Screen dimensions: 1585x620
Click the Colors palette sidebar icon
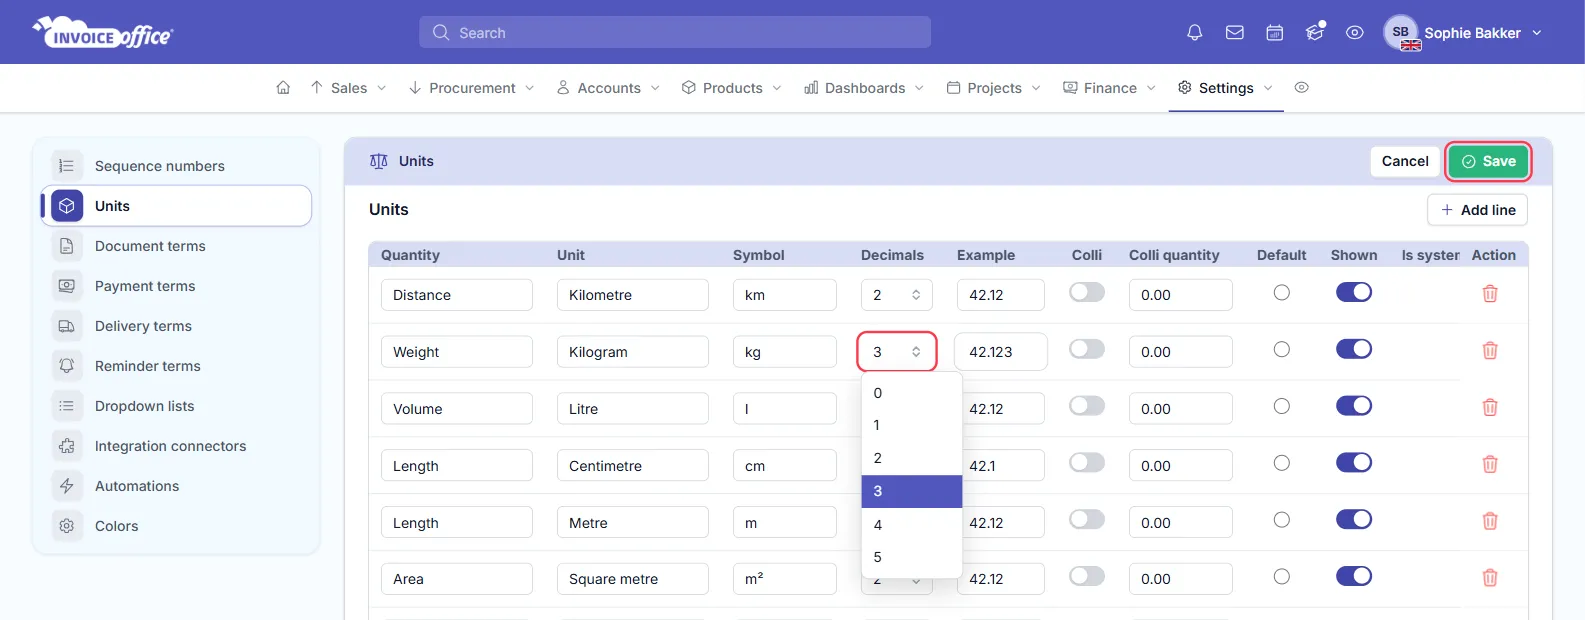pos(67,526)
